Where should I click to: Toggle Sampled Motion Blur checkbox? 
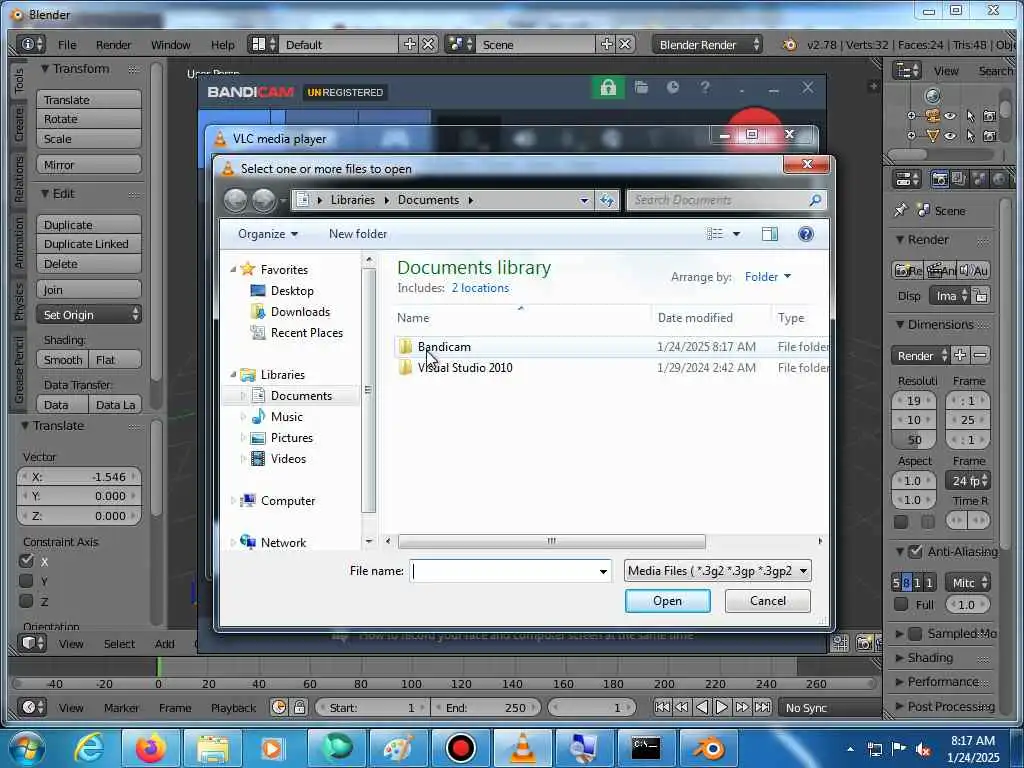coord(916,633)
